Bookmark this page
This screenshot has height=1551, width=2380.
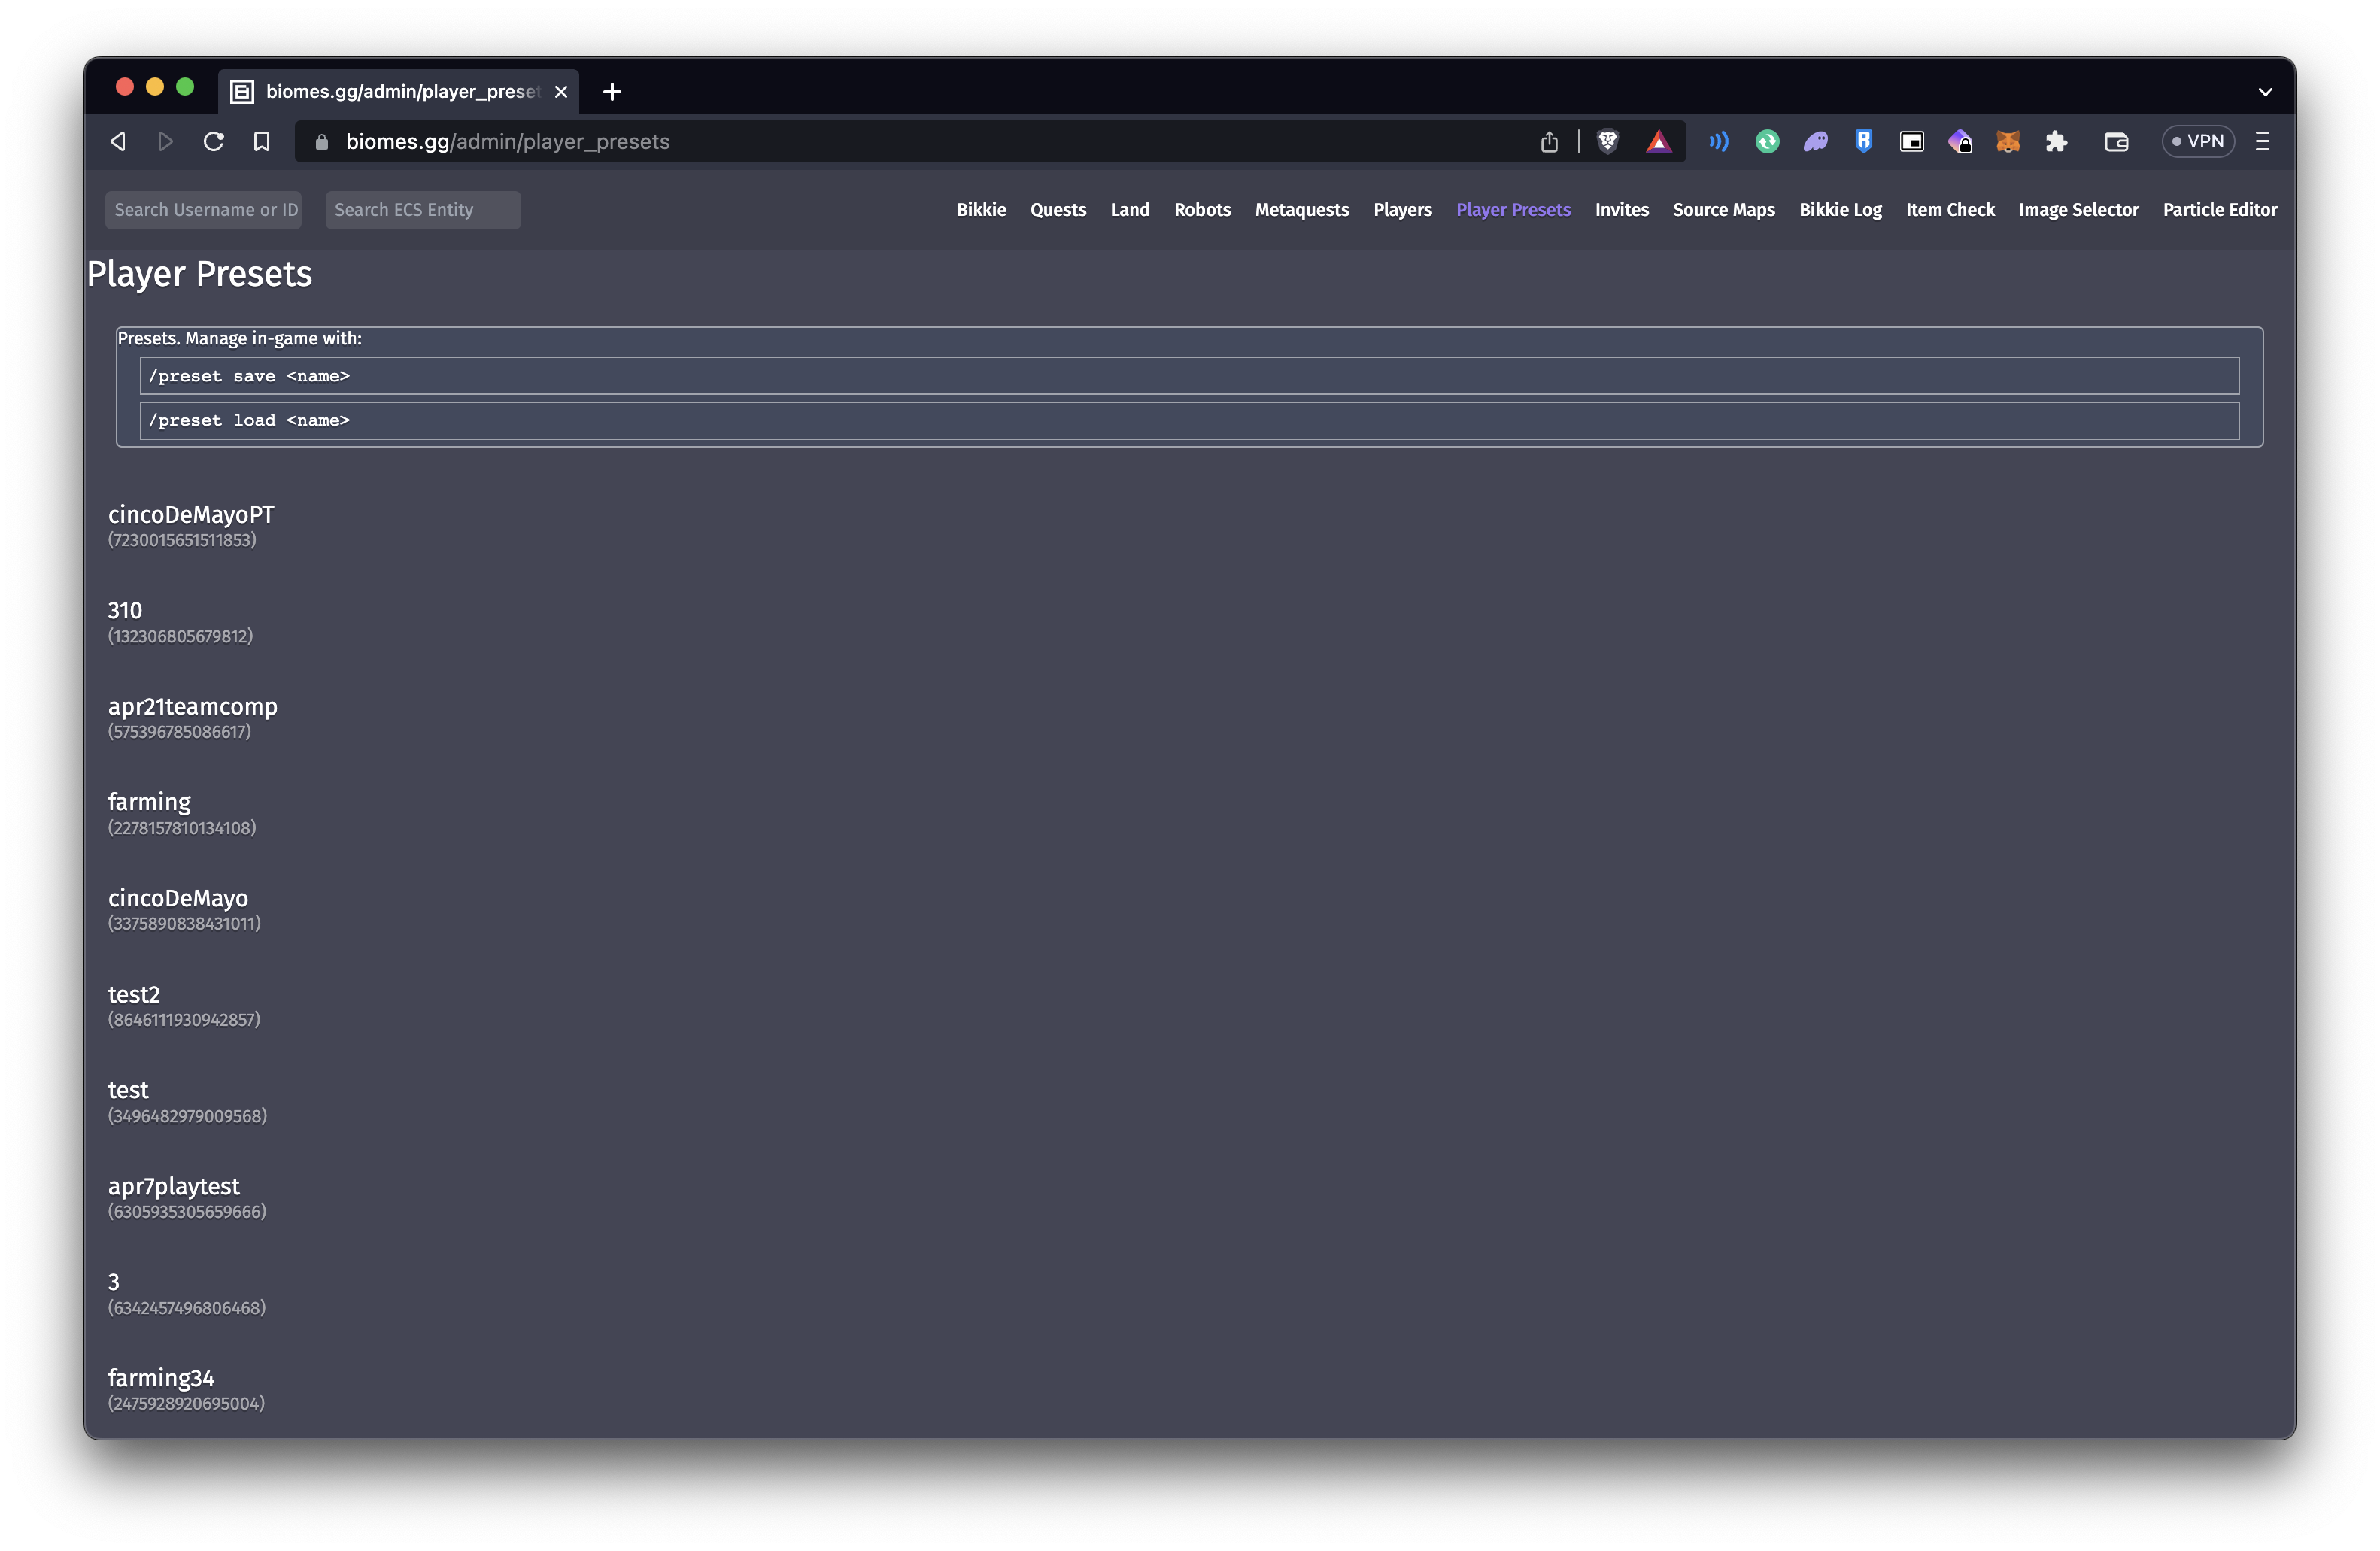pos(262,142)
